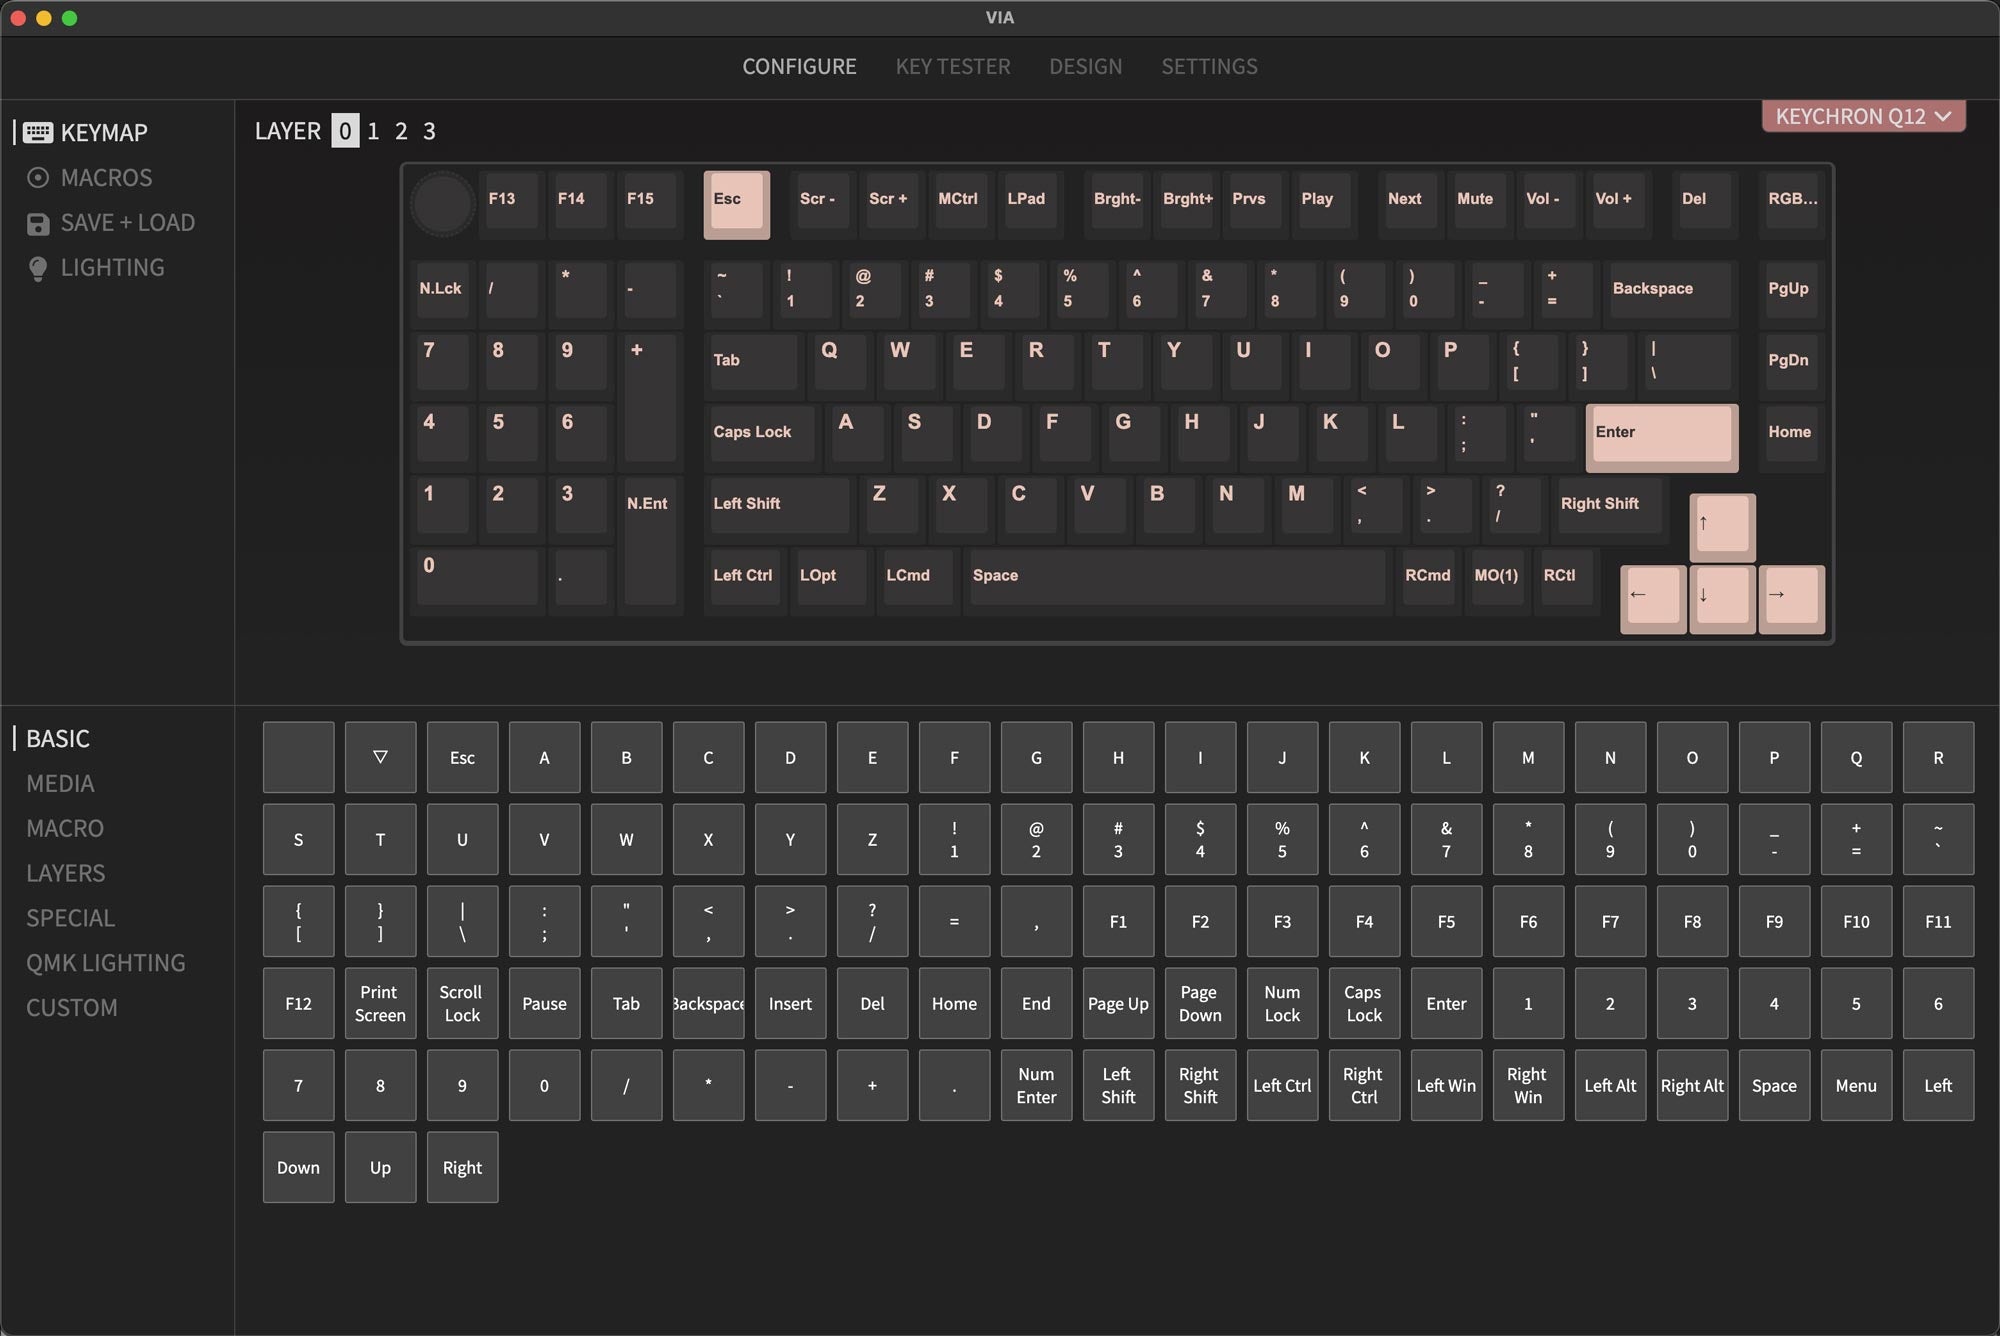
Task: Expand the LAYERS category
Action: click(x=64, y=872)
